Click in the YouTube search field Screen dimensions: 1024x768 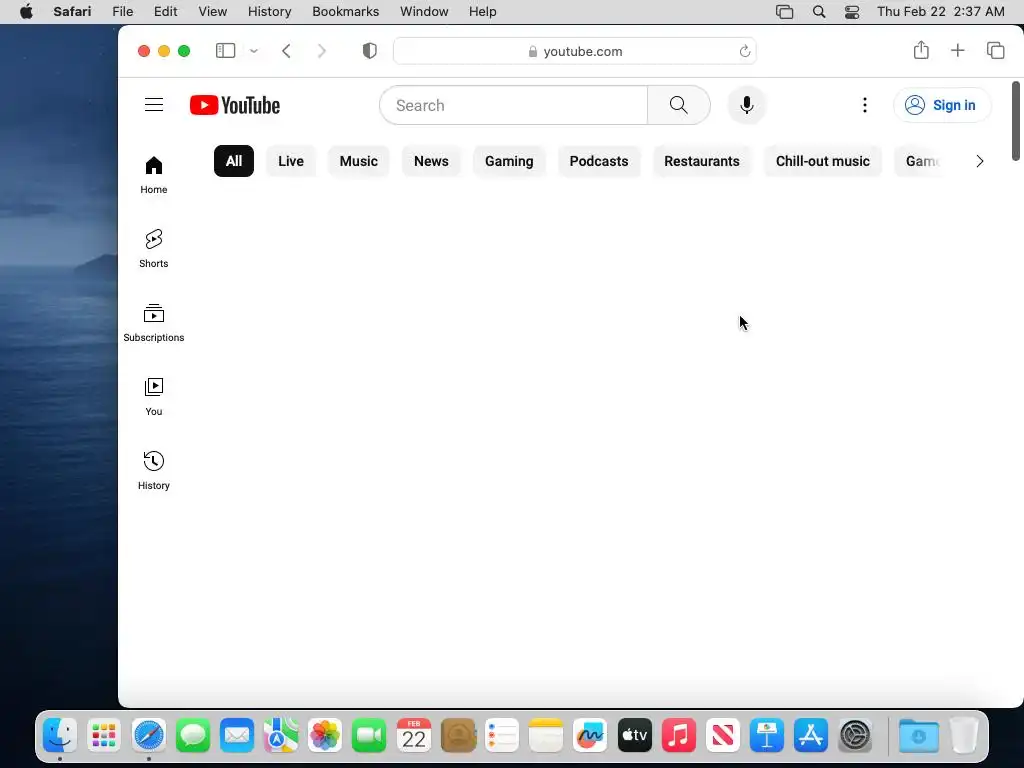(513, 105)
